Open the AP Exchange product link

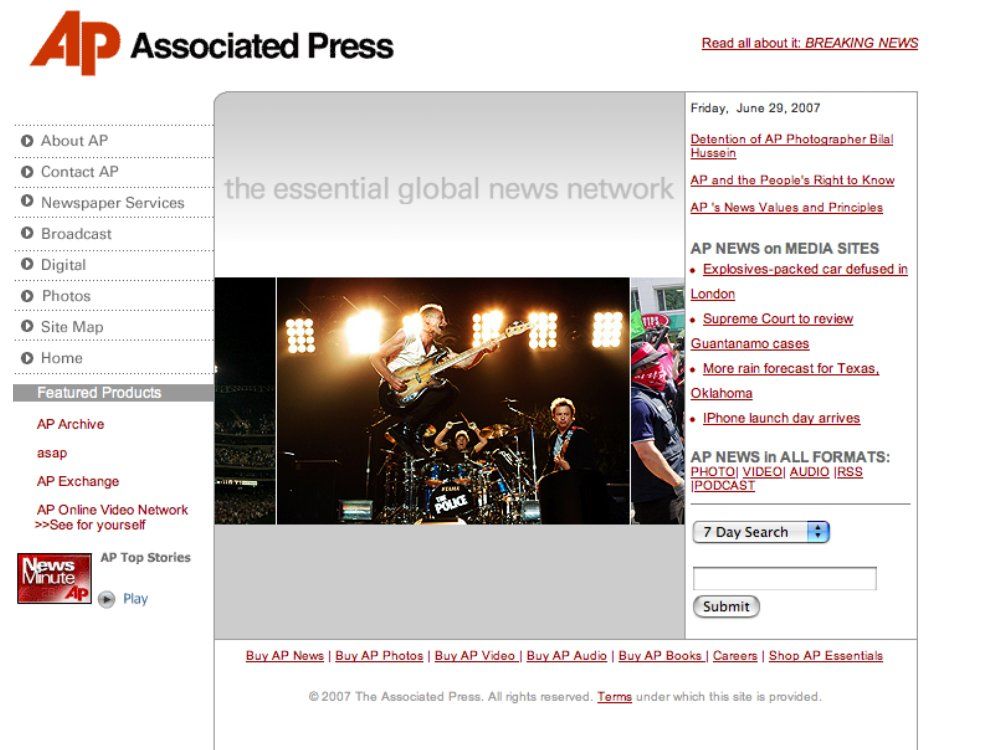click(78, 482)
